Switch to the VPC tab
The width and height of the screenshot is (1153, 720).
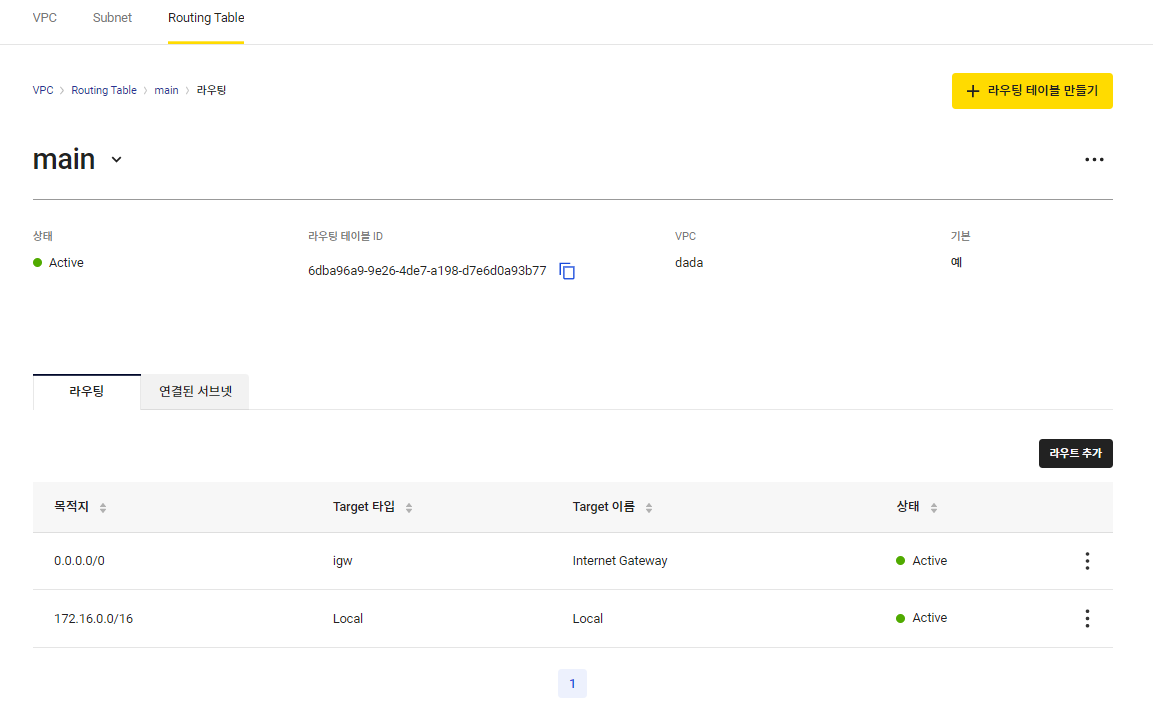45,18
